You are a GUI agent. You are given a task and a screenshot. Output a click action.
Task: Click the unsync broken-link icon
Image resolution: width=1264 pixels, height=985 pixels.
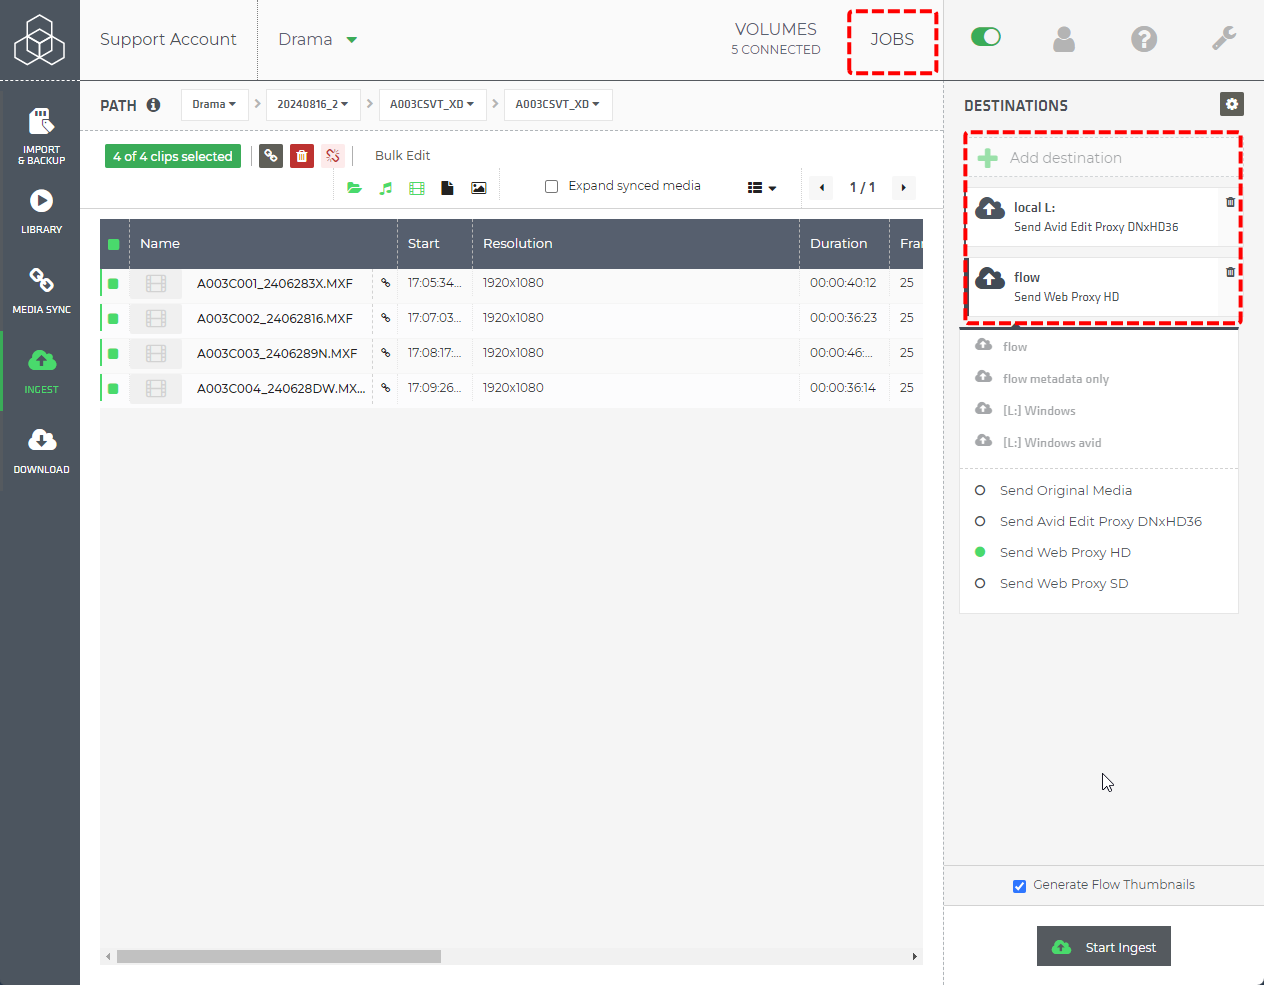coord(332,156)
